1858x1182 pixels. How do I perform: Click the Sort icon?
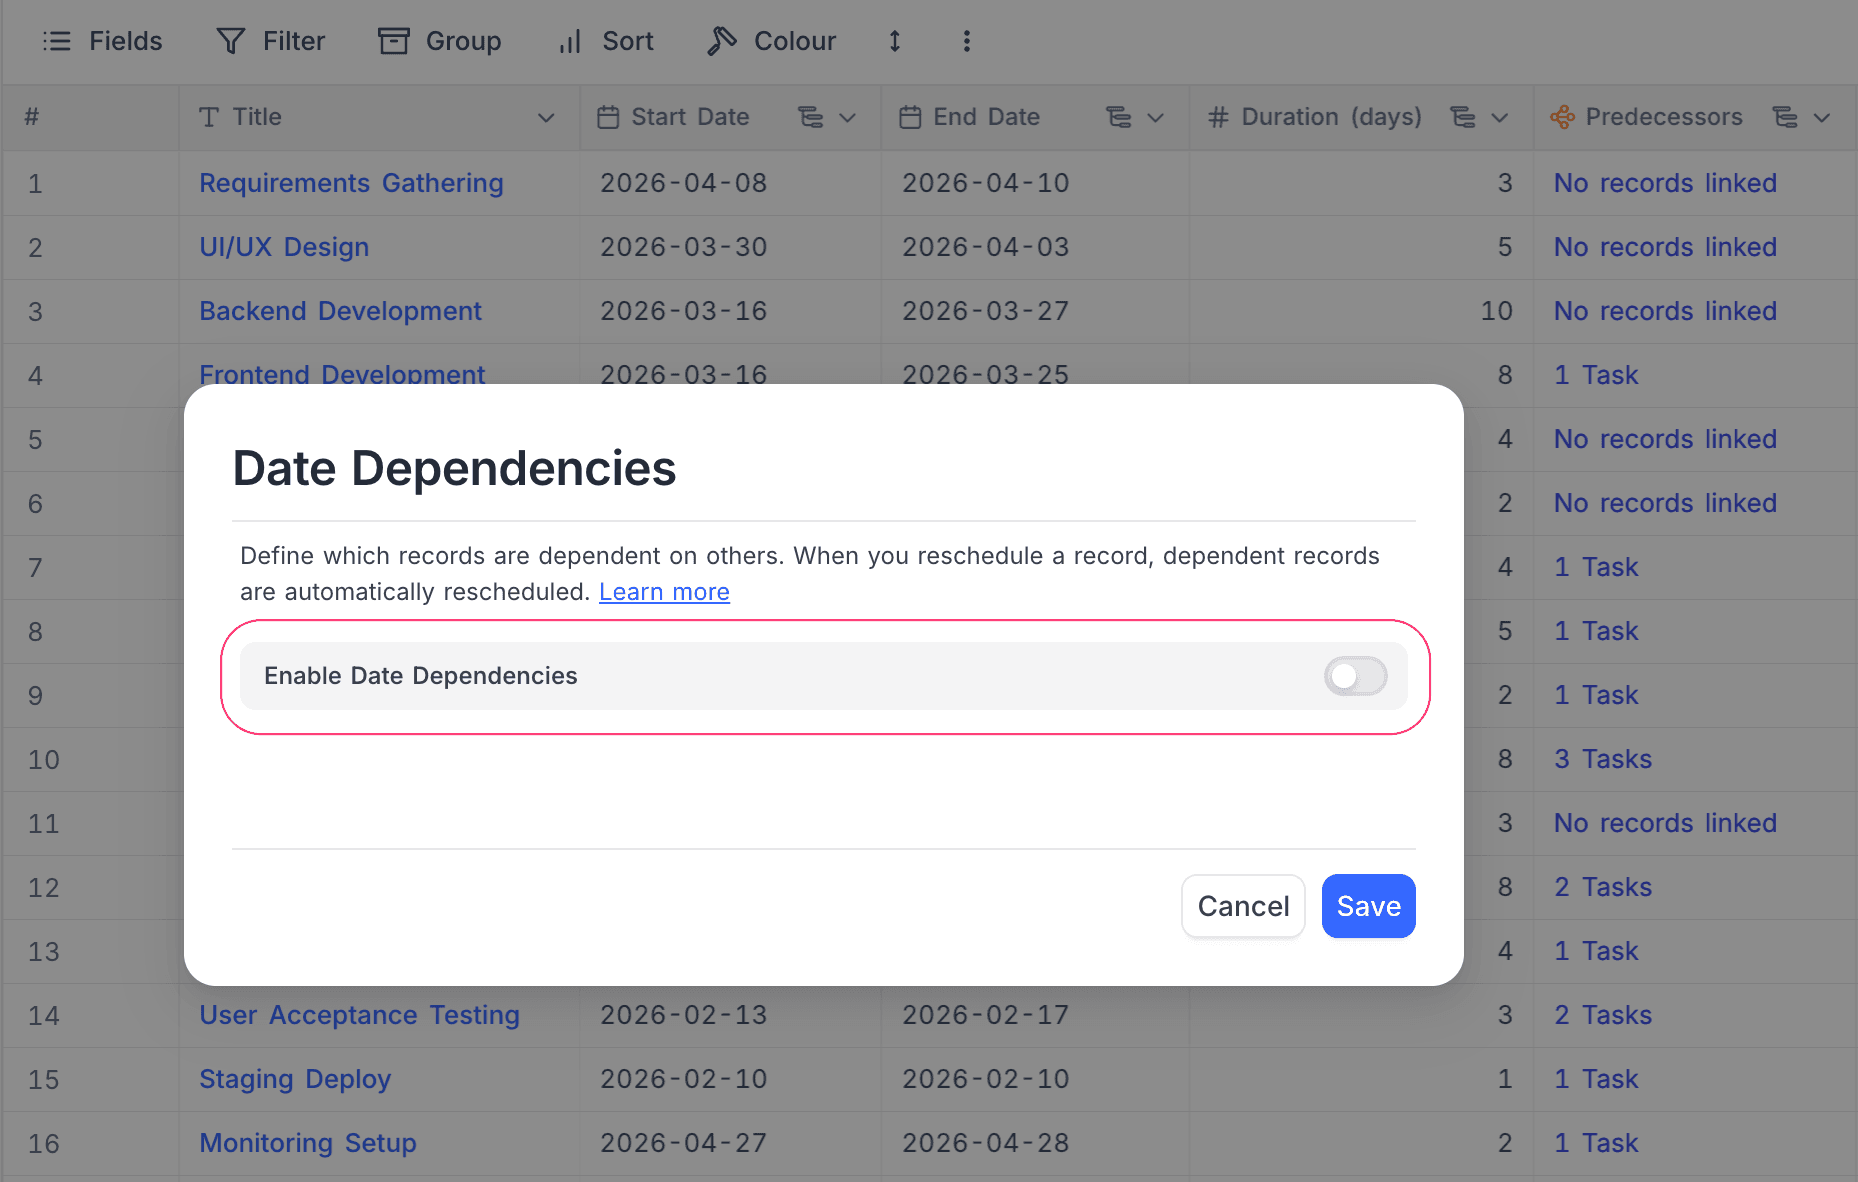(568, 42)
